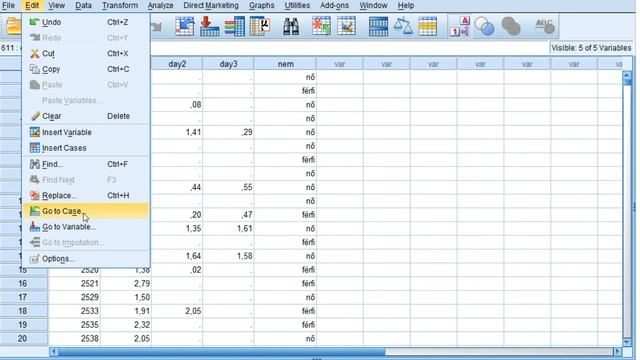Click the Open data document folder icon
The width and height of the screenshot is (640, 360).
tap(13, 26)
